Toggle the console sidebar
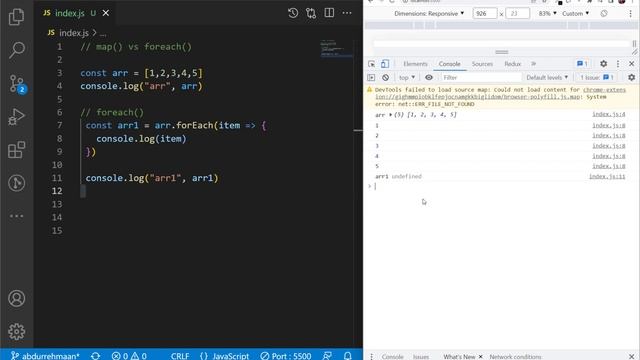Image resolution: width=640 pixels, height=360 pixels. [371, 78]
